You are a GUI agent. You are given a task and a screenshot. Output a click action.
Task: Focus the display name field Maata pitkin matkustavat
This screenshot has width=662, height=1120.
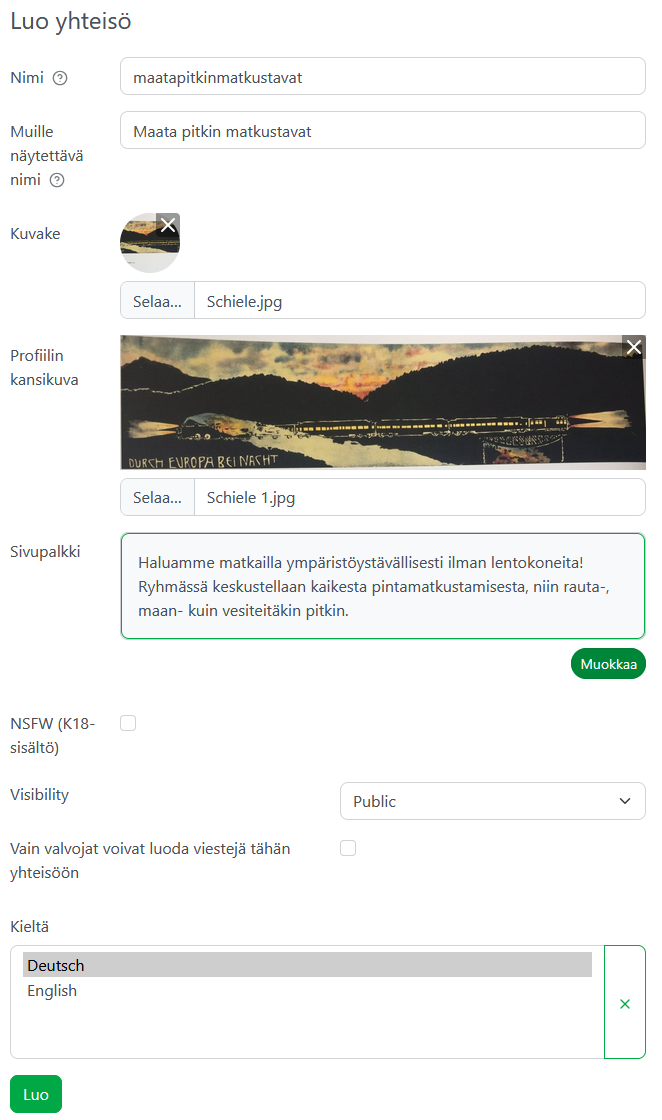383,131
